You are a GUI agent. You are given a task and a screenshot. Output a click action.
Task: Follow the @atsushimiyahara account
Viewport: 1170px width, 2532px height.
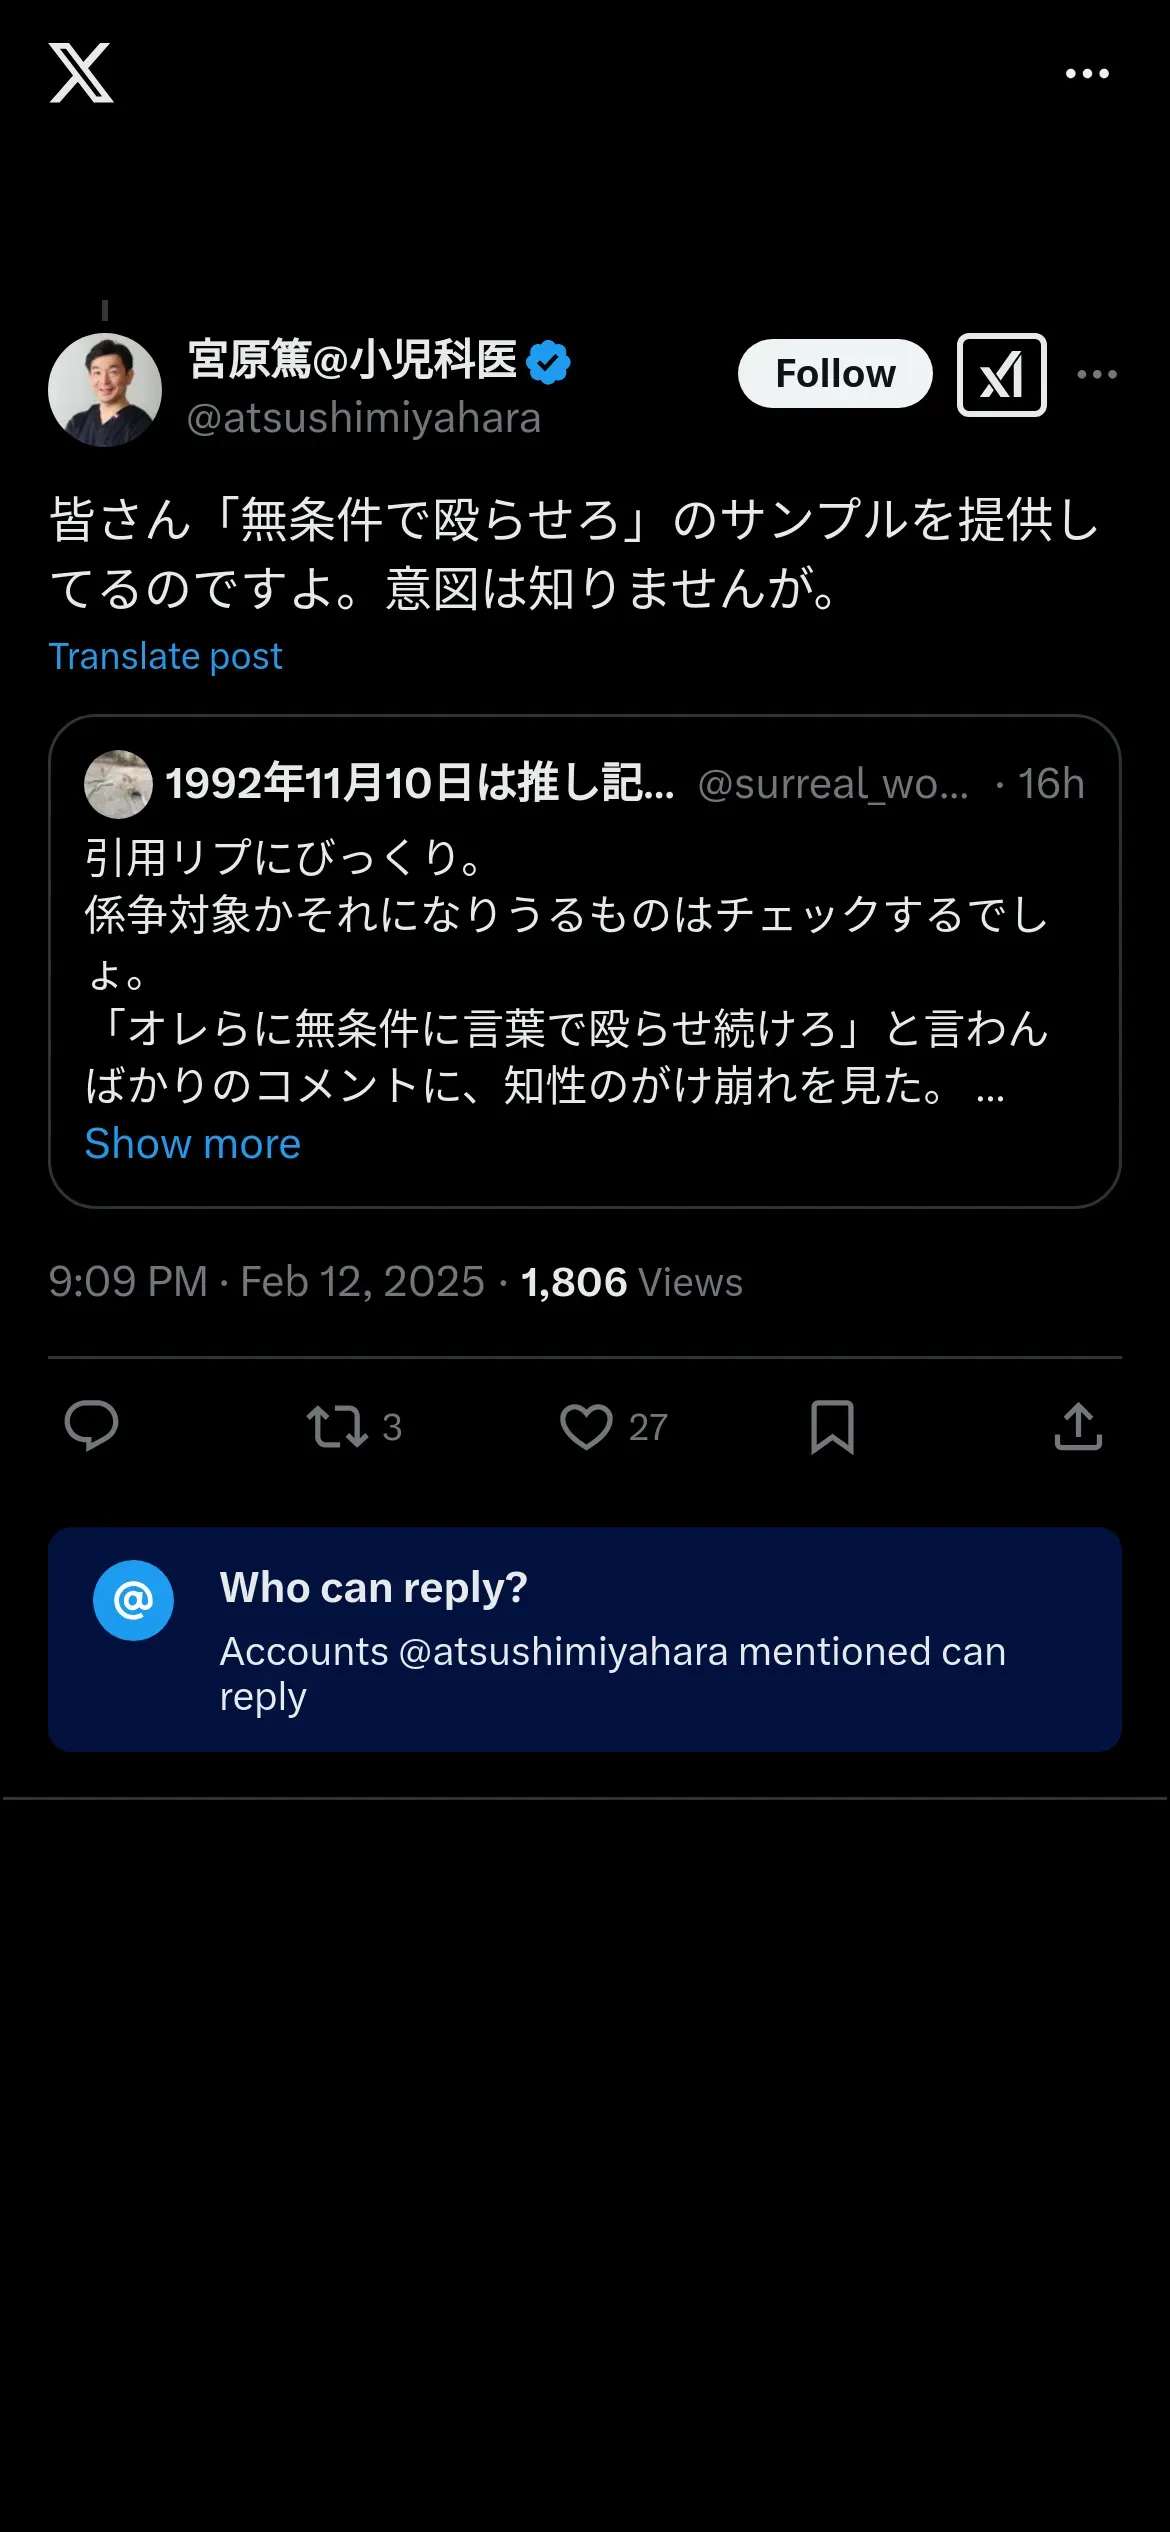(x=835, y=374)
